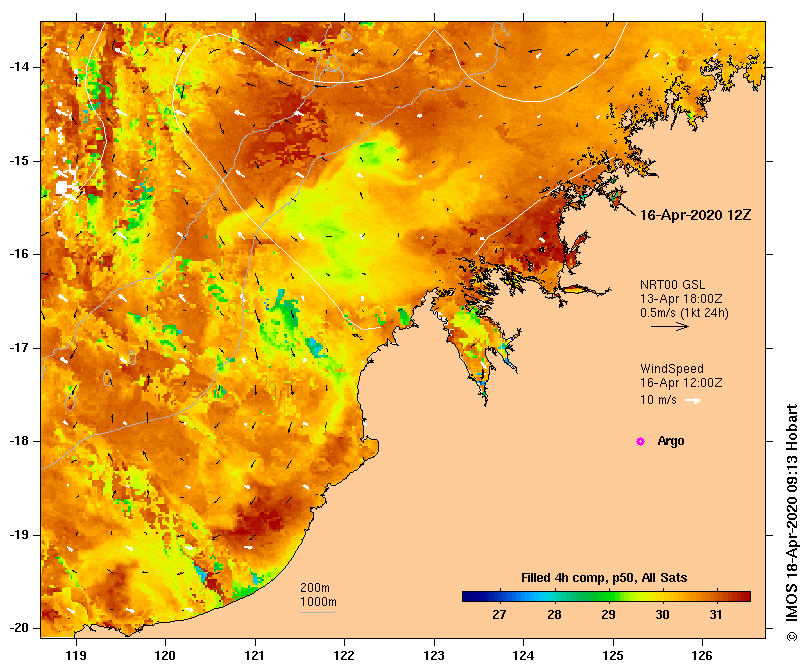Click the color bar value 27
This screenshot has height=672, width=809.
(499, 615)
